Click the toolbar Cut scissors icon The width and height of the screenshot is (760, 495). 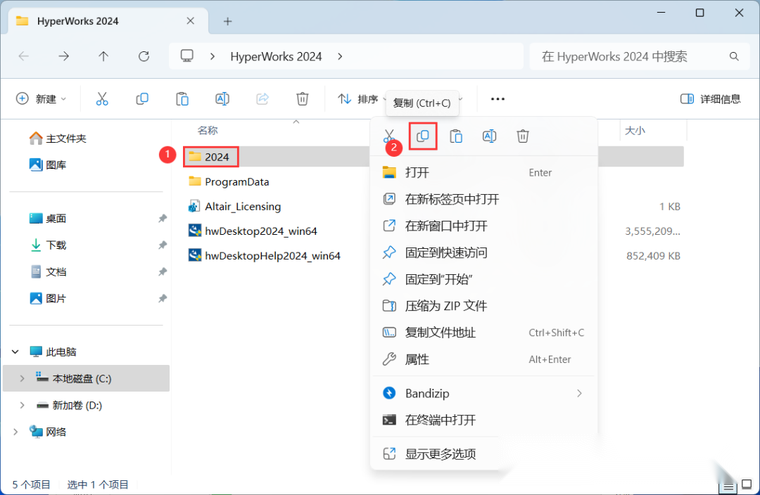point(102,99)
